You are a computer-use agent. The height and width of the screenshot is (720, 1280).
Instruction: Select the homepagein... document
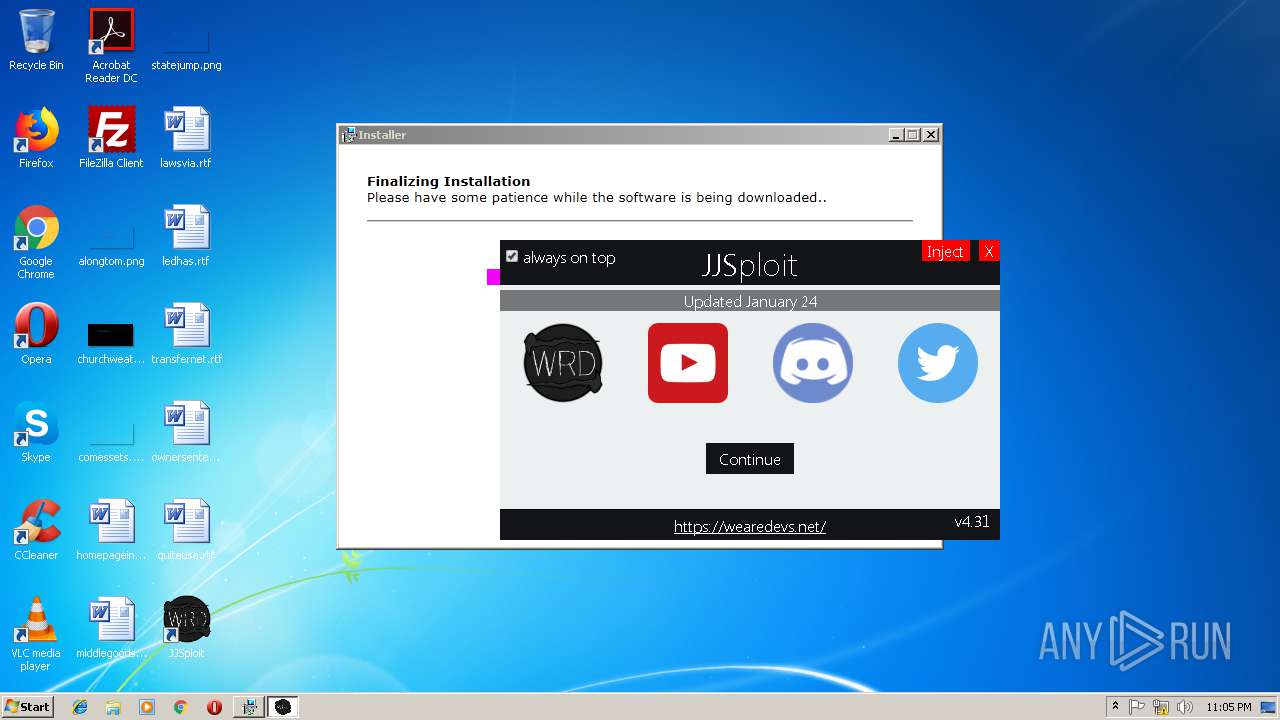(111, 530)
